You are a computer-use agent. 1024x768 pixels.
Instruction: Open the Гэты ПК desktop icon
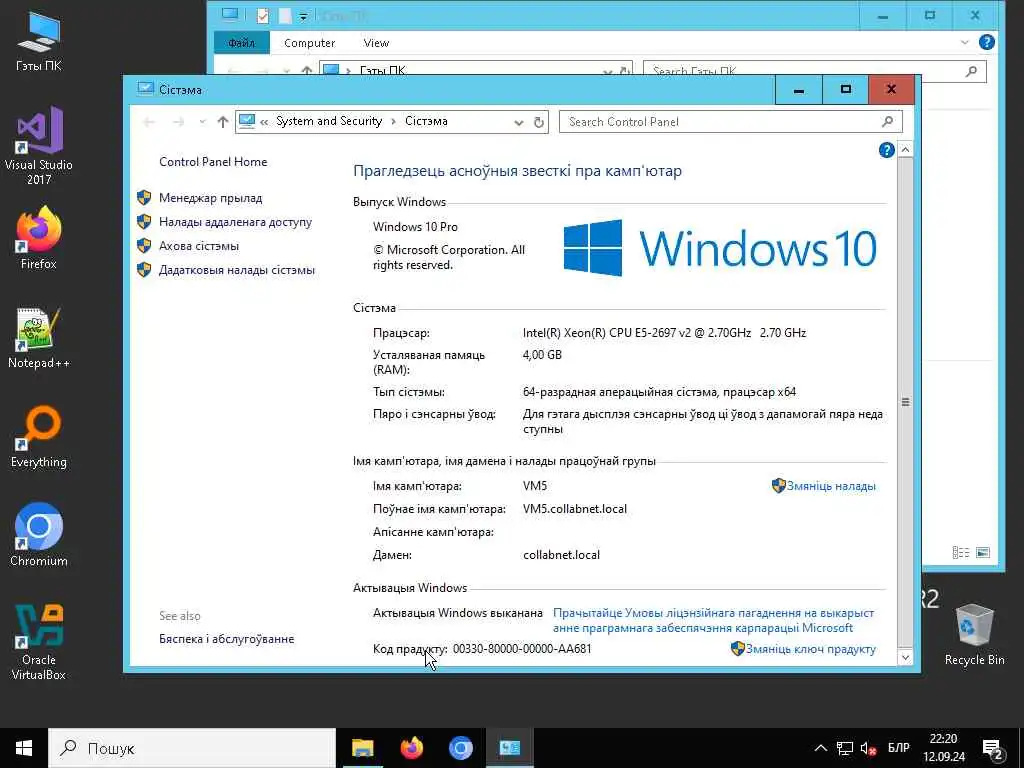(39, 42)
